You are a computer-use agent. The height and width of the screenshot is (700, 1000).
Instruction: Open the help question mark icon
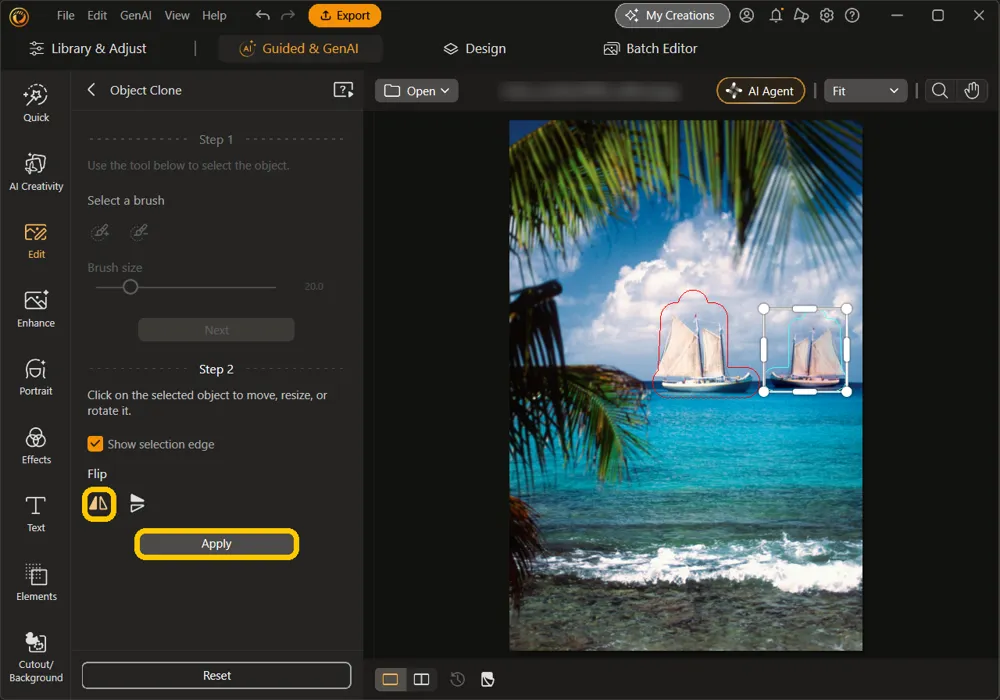point(852,15)
